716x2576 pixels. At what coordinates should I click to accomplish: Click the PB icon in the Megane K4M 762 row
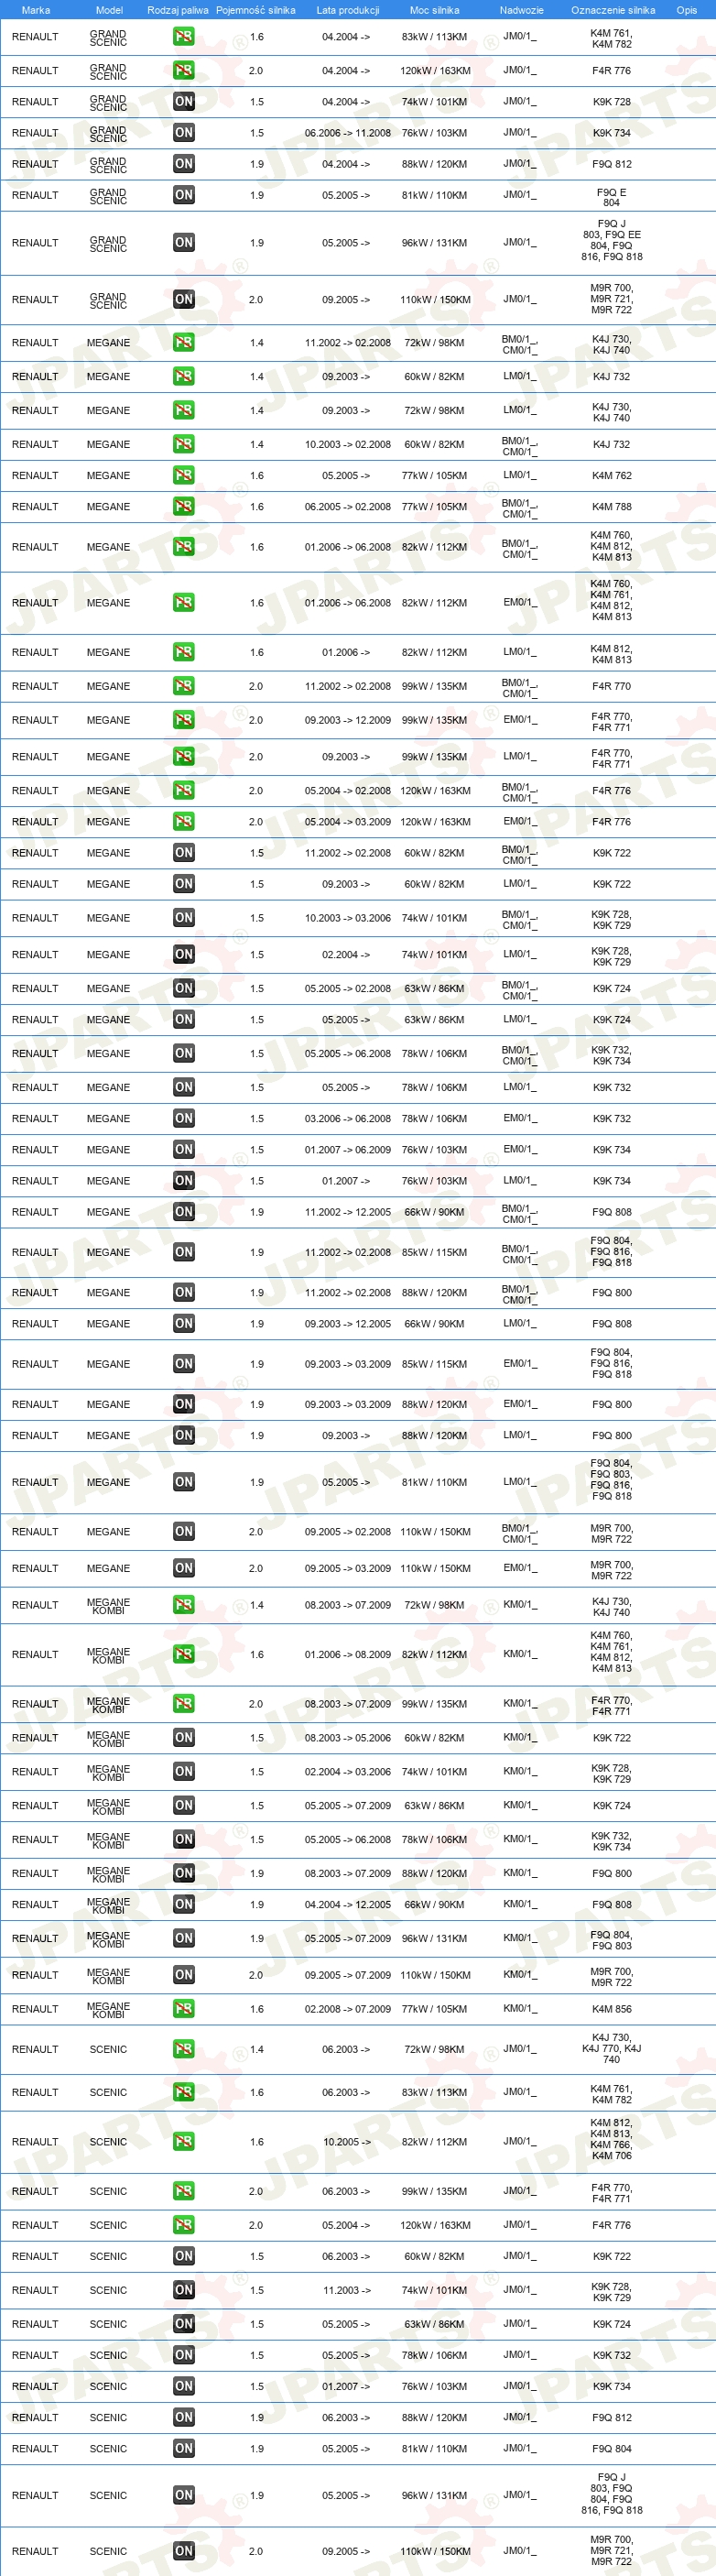point(184,476)
